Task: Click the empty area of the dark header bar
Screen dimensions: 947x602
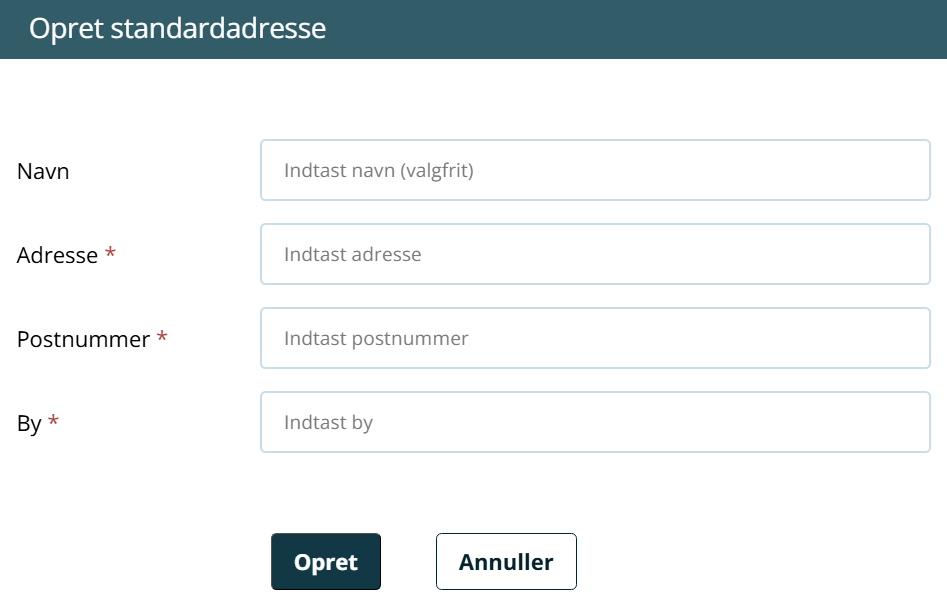Action: [634, 29]
